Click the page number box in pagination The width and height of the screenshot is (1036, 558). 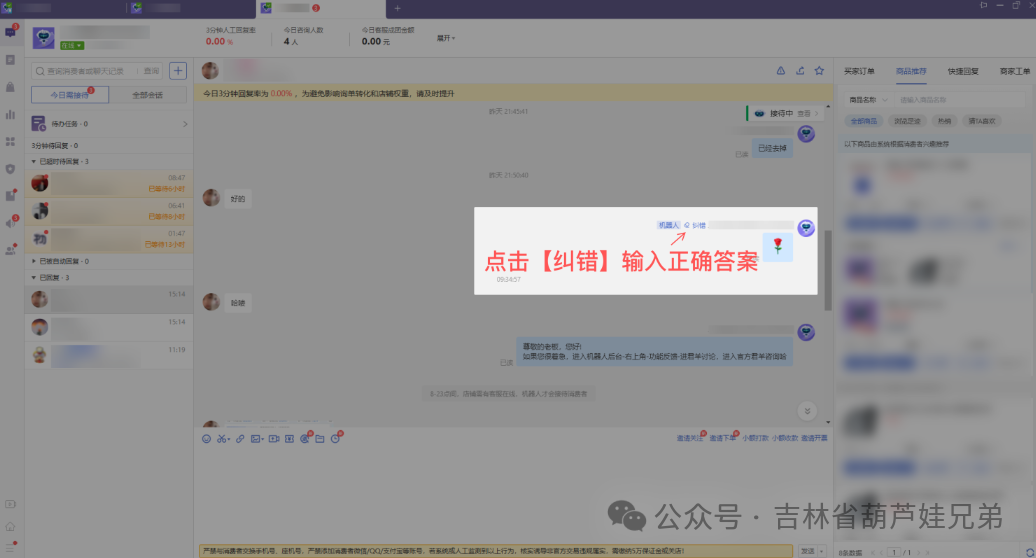895,552
